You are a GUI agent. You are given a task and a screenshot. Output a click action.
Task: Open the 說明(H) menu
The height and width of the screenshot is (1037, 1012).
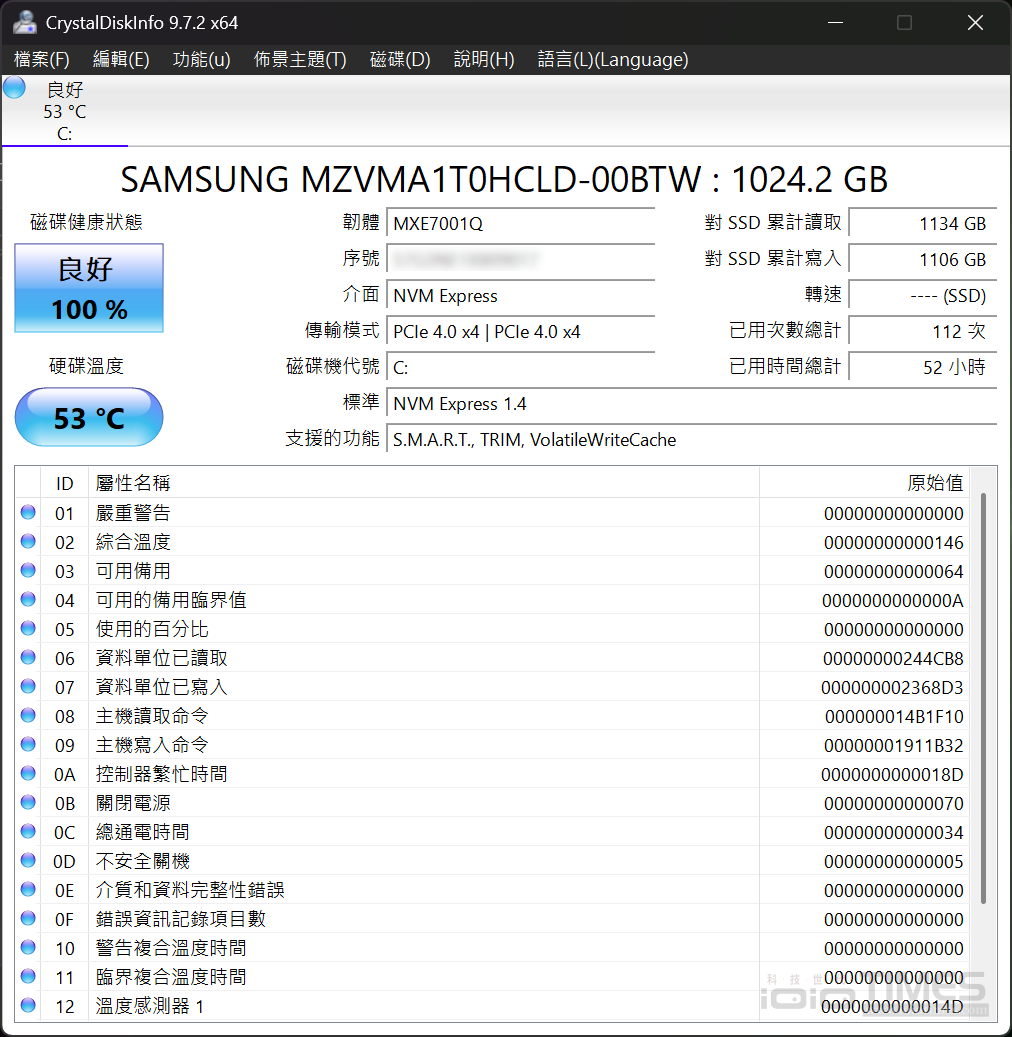click(x=484, y=60)
